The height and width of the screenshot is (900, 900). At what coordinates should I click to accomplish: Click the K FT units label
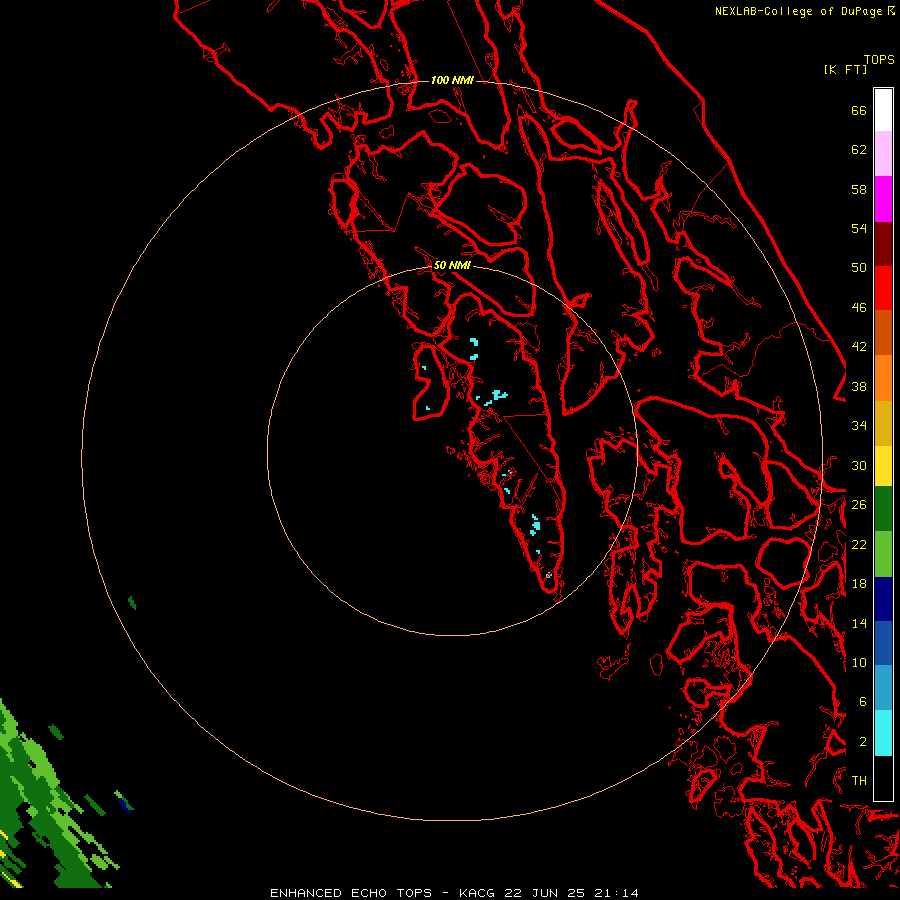(x=845, y=70)
